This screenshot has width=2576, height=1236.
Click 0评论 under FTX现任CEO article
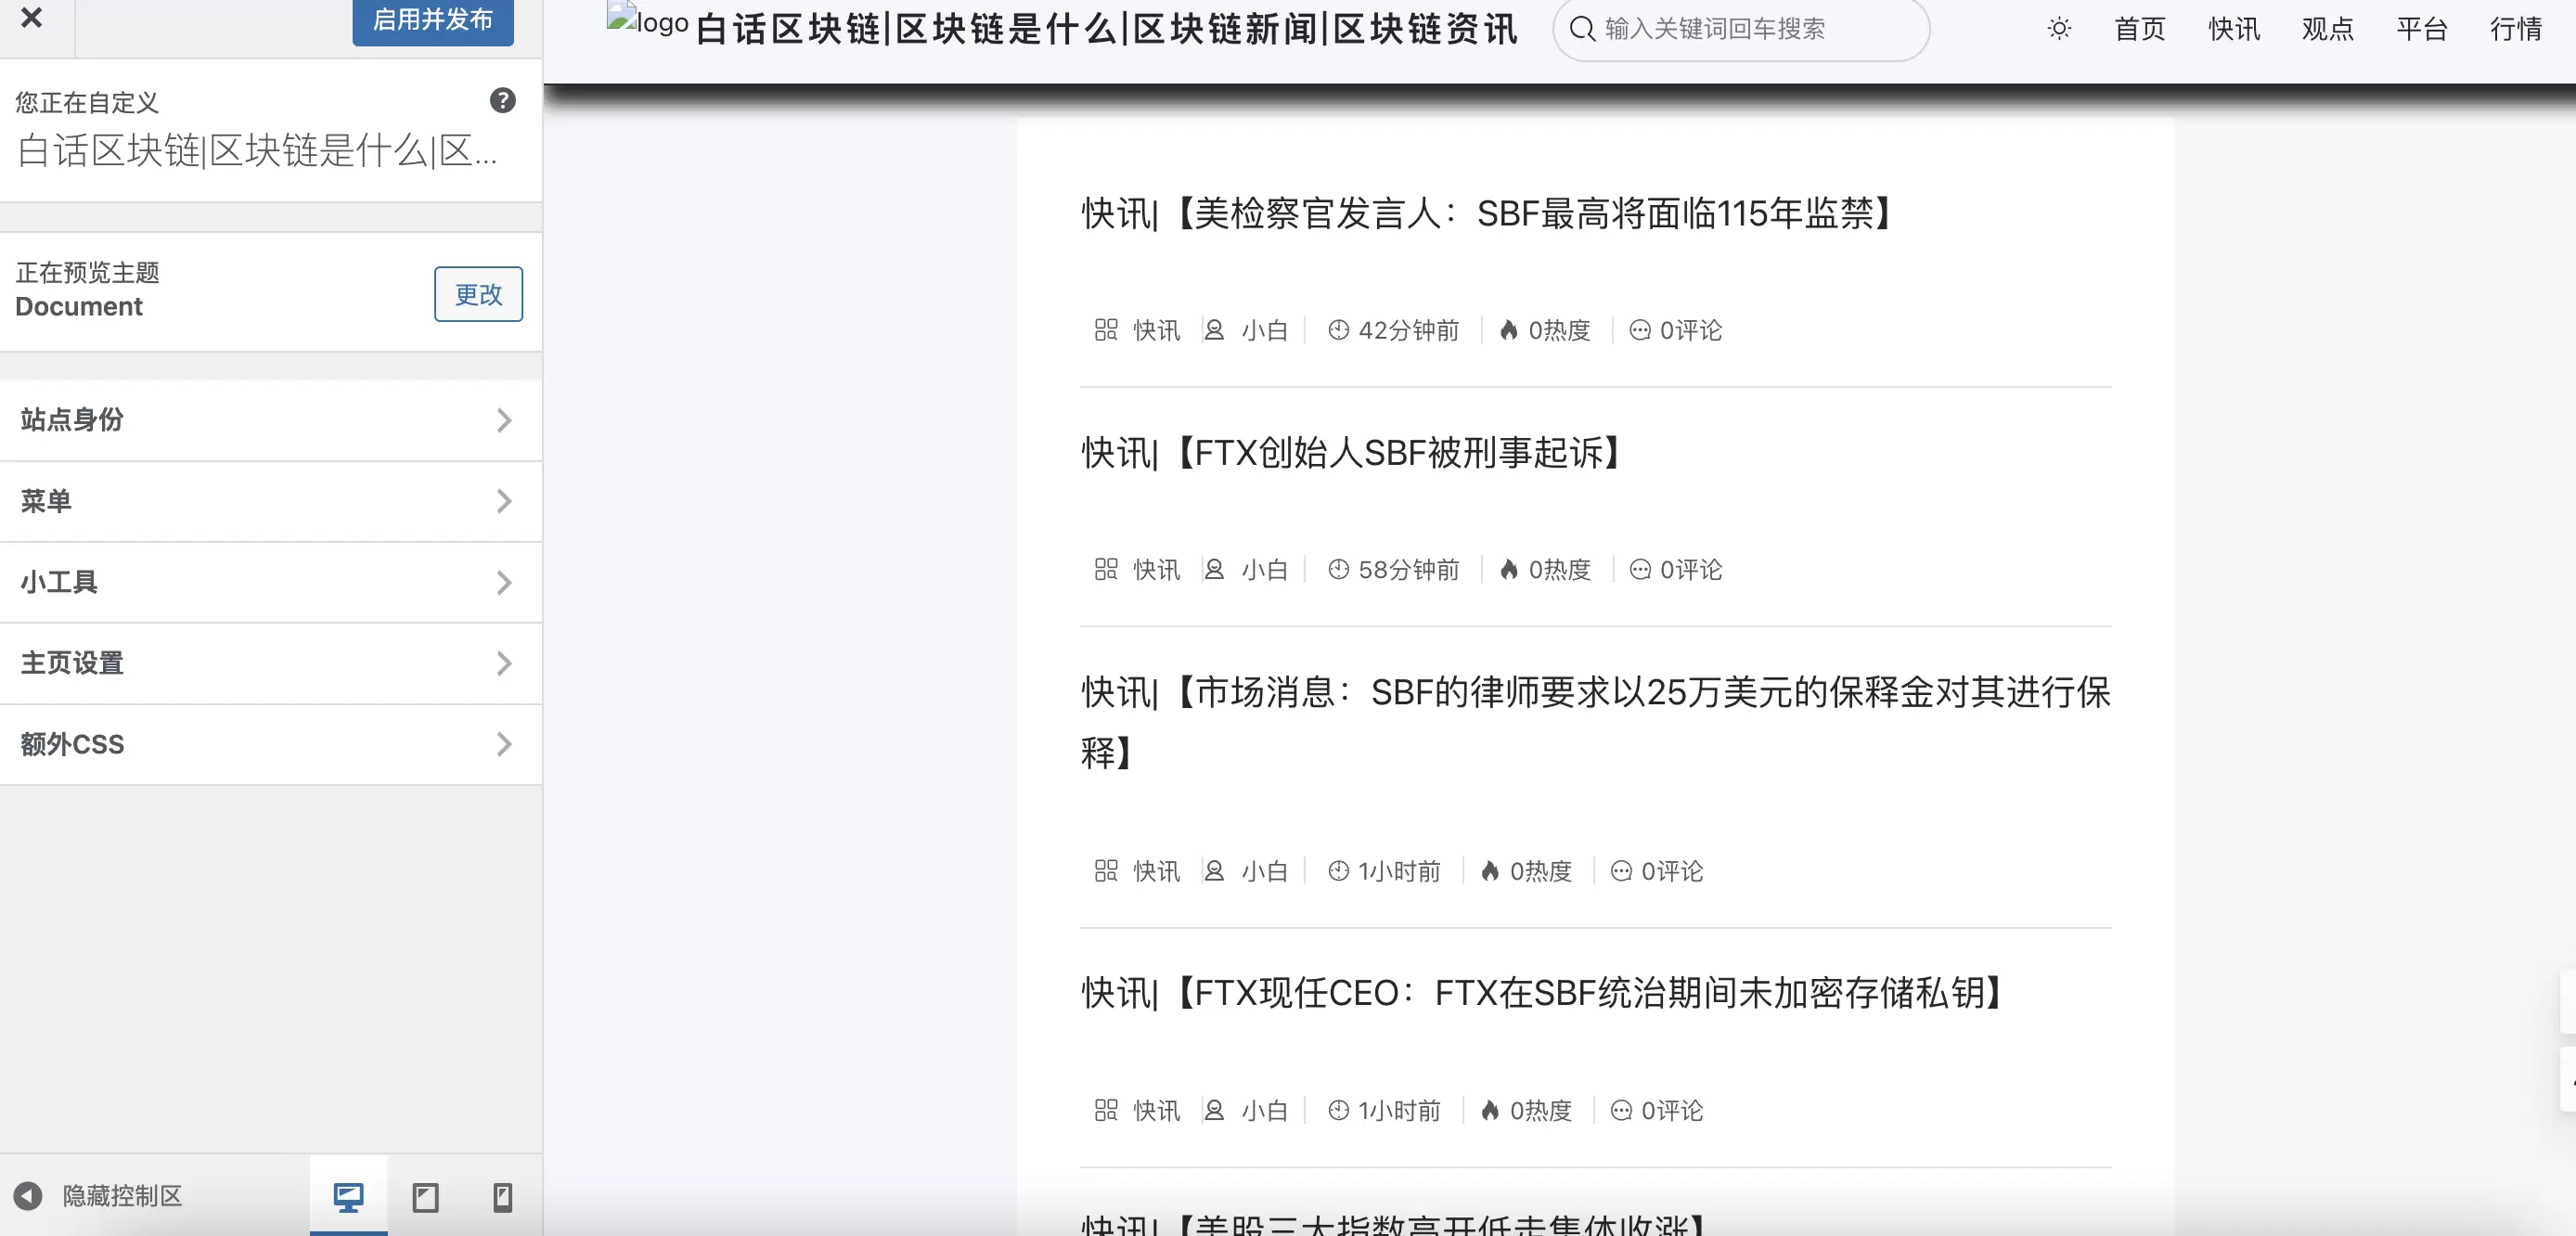coord(1672,1110)
